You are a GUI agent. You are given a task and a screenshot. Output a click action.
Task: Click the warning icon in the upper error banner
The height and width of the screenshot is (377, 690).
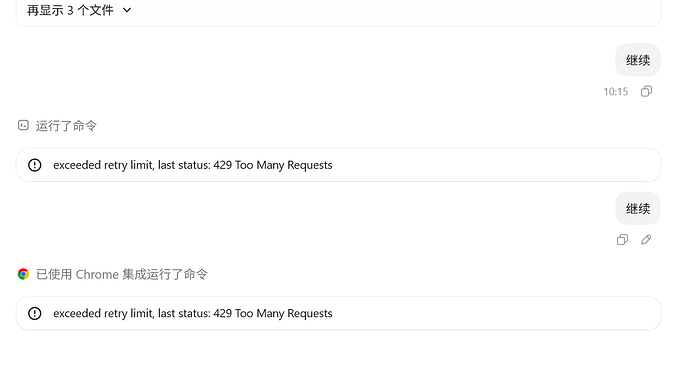34,165
